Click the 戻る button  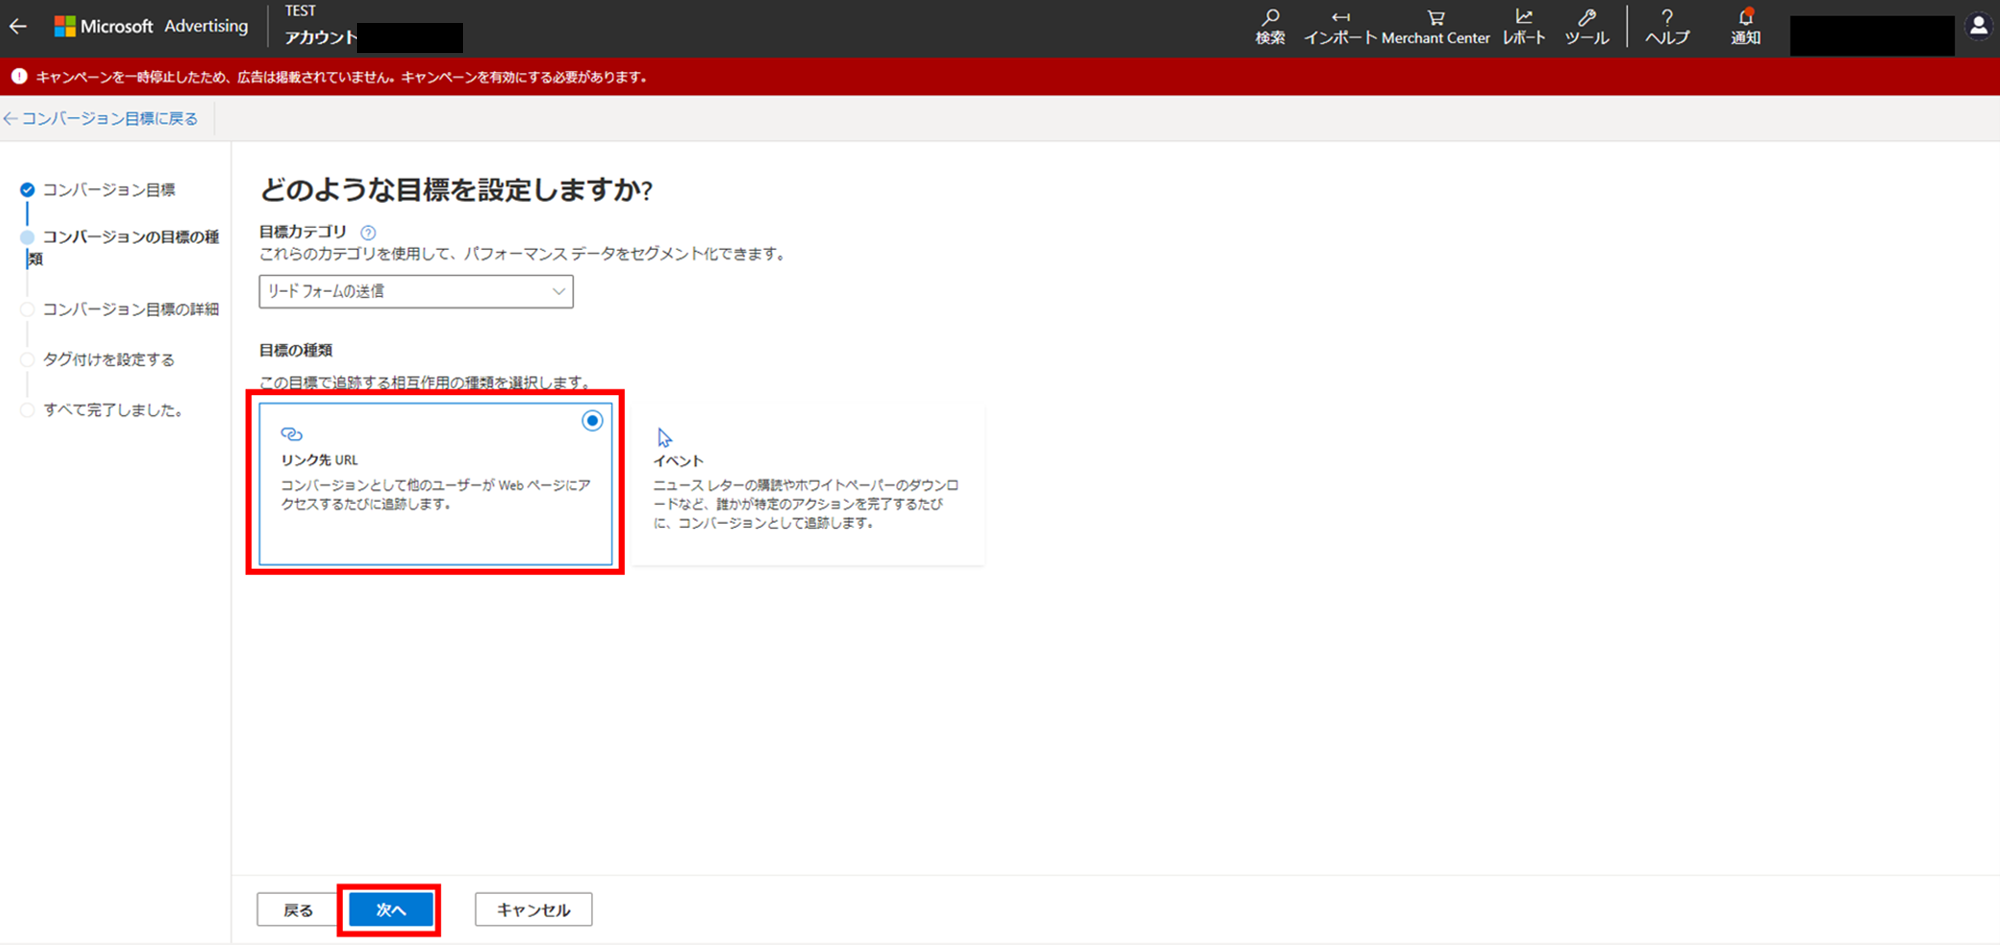(298, 910)
